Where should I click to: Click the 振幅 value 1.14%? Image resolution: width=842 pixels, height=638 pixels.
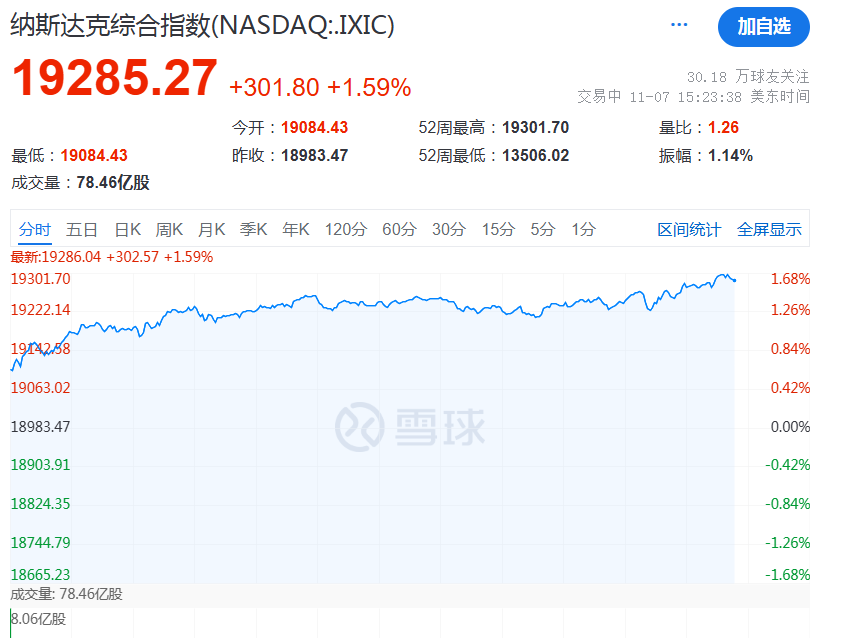(x=730, y=156)
